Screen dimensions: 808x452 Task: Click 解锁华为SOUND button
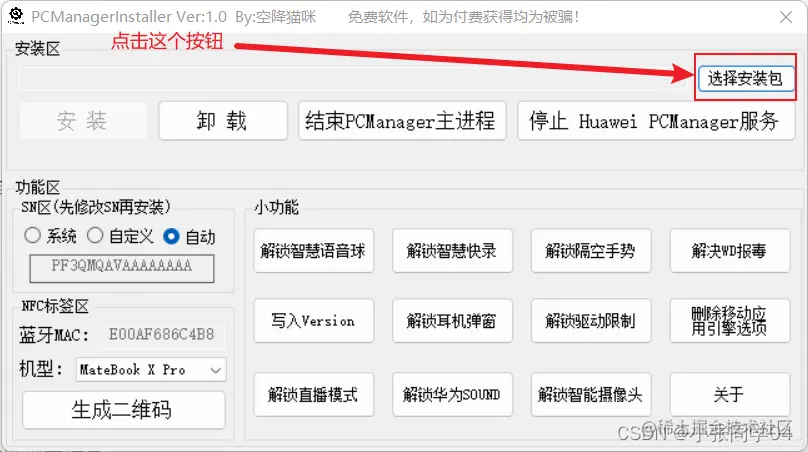coord(452,394)
